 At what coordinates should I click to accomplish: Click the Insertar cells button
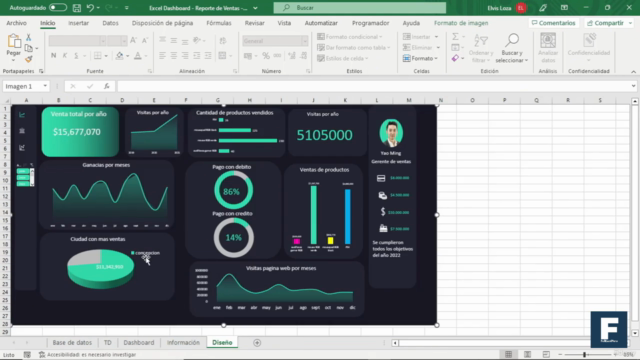tap(420, 37)
